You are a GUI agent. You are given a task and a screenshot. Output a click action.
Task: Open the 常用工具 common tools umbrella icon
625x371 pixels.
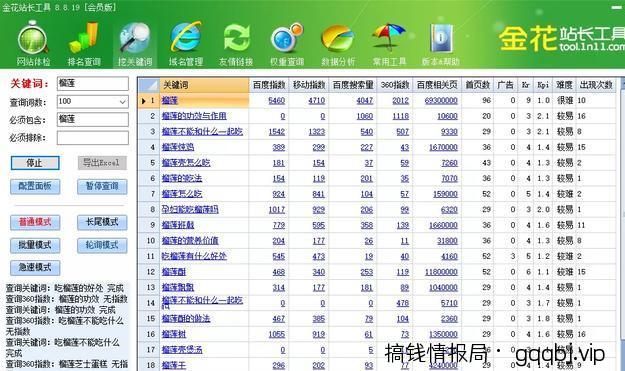(x=389, y=43)
